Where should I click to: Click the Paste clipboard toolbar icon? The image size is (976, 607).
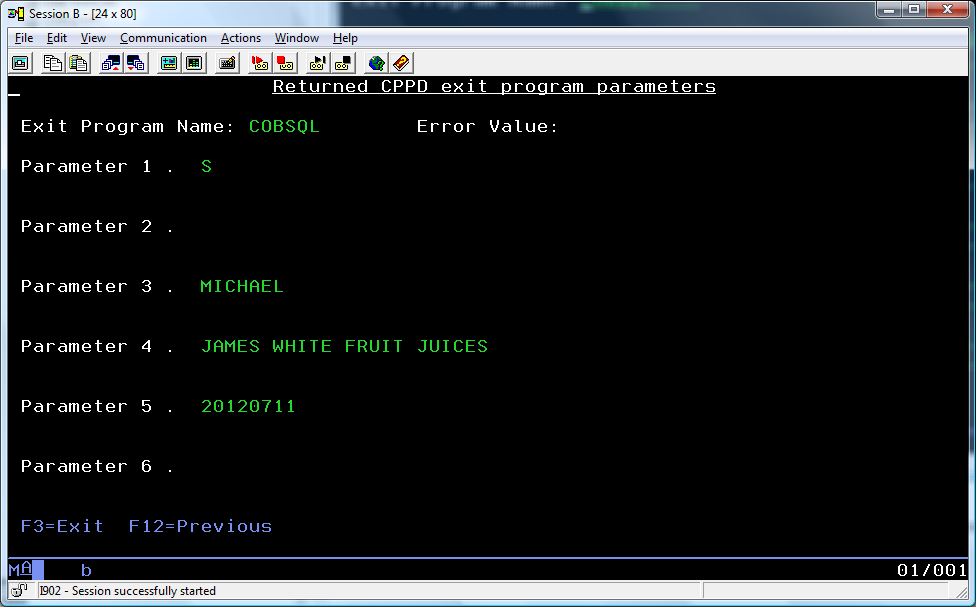click(x=78, y=63)
